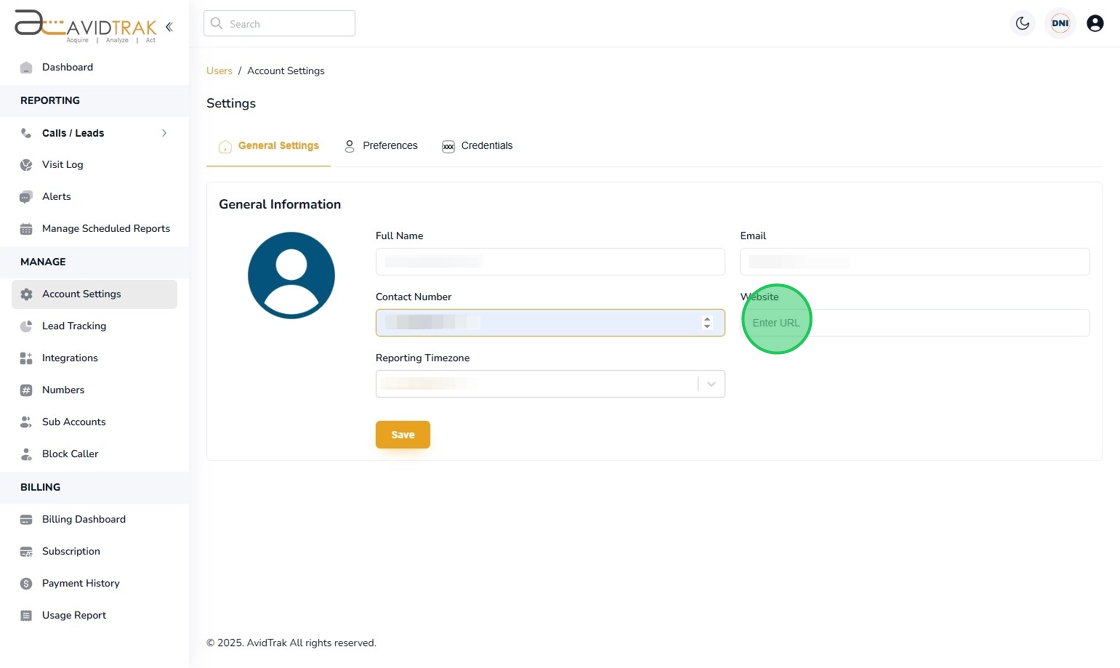Click the Email input field
Viewport: 1120px width, 668px height.
click(915, 261)
